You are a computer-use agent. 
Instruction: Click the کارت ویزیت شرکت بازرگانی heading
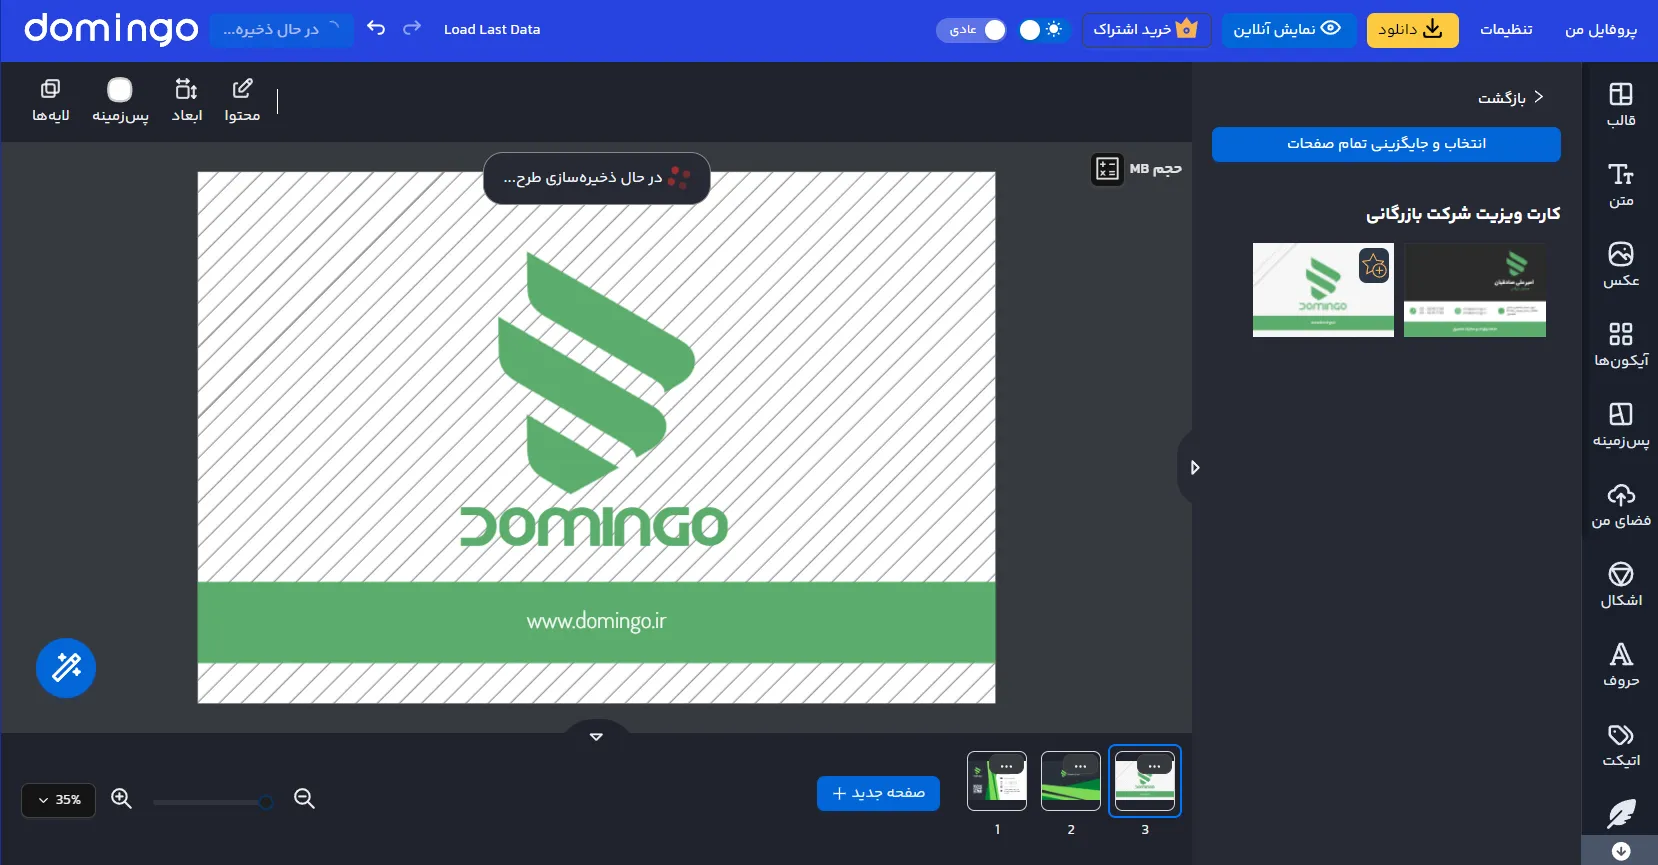1463,214
